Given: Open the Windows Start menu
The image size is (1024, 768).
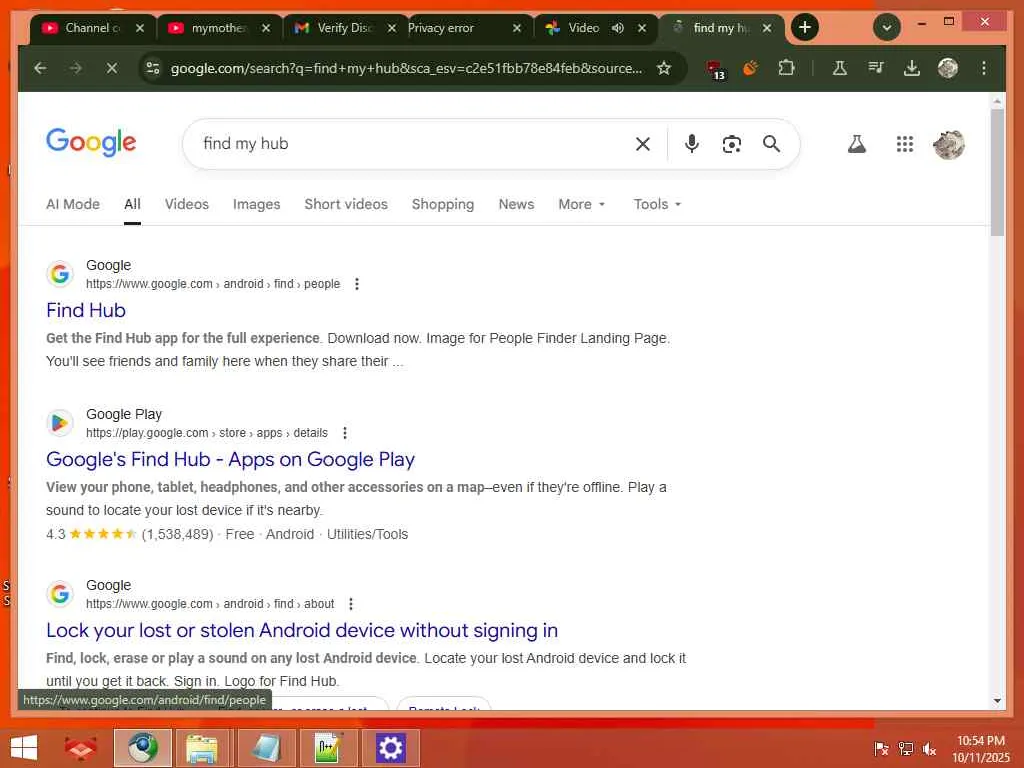Looking at the screenshot, I should pyautogui.click(x=24, y=748).
